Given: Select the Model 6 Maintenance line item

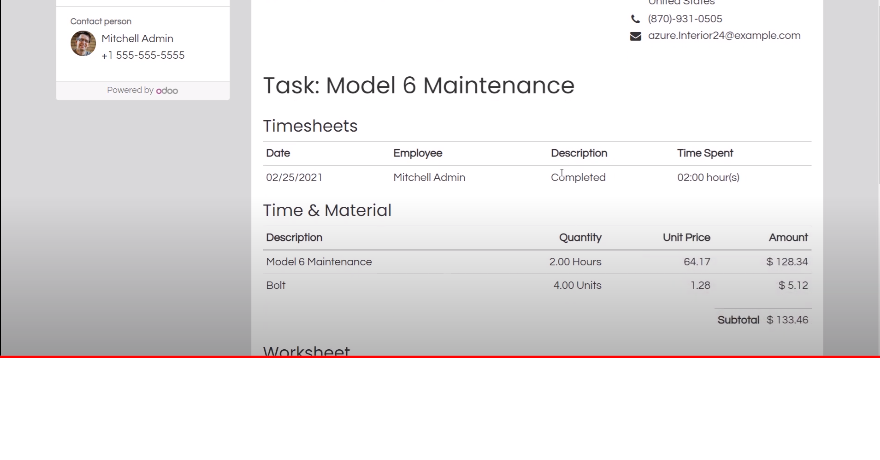Looking at the screenshot, I should tap(319, 262).
